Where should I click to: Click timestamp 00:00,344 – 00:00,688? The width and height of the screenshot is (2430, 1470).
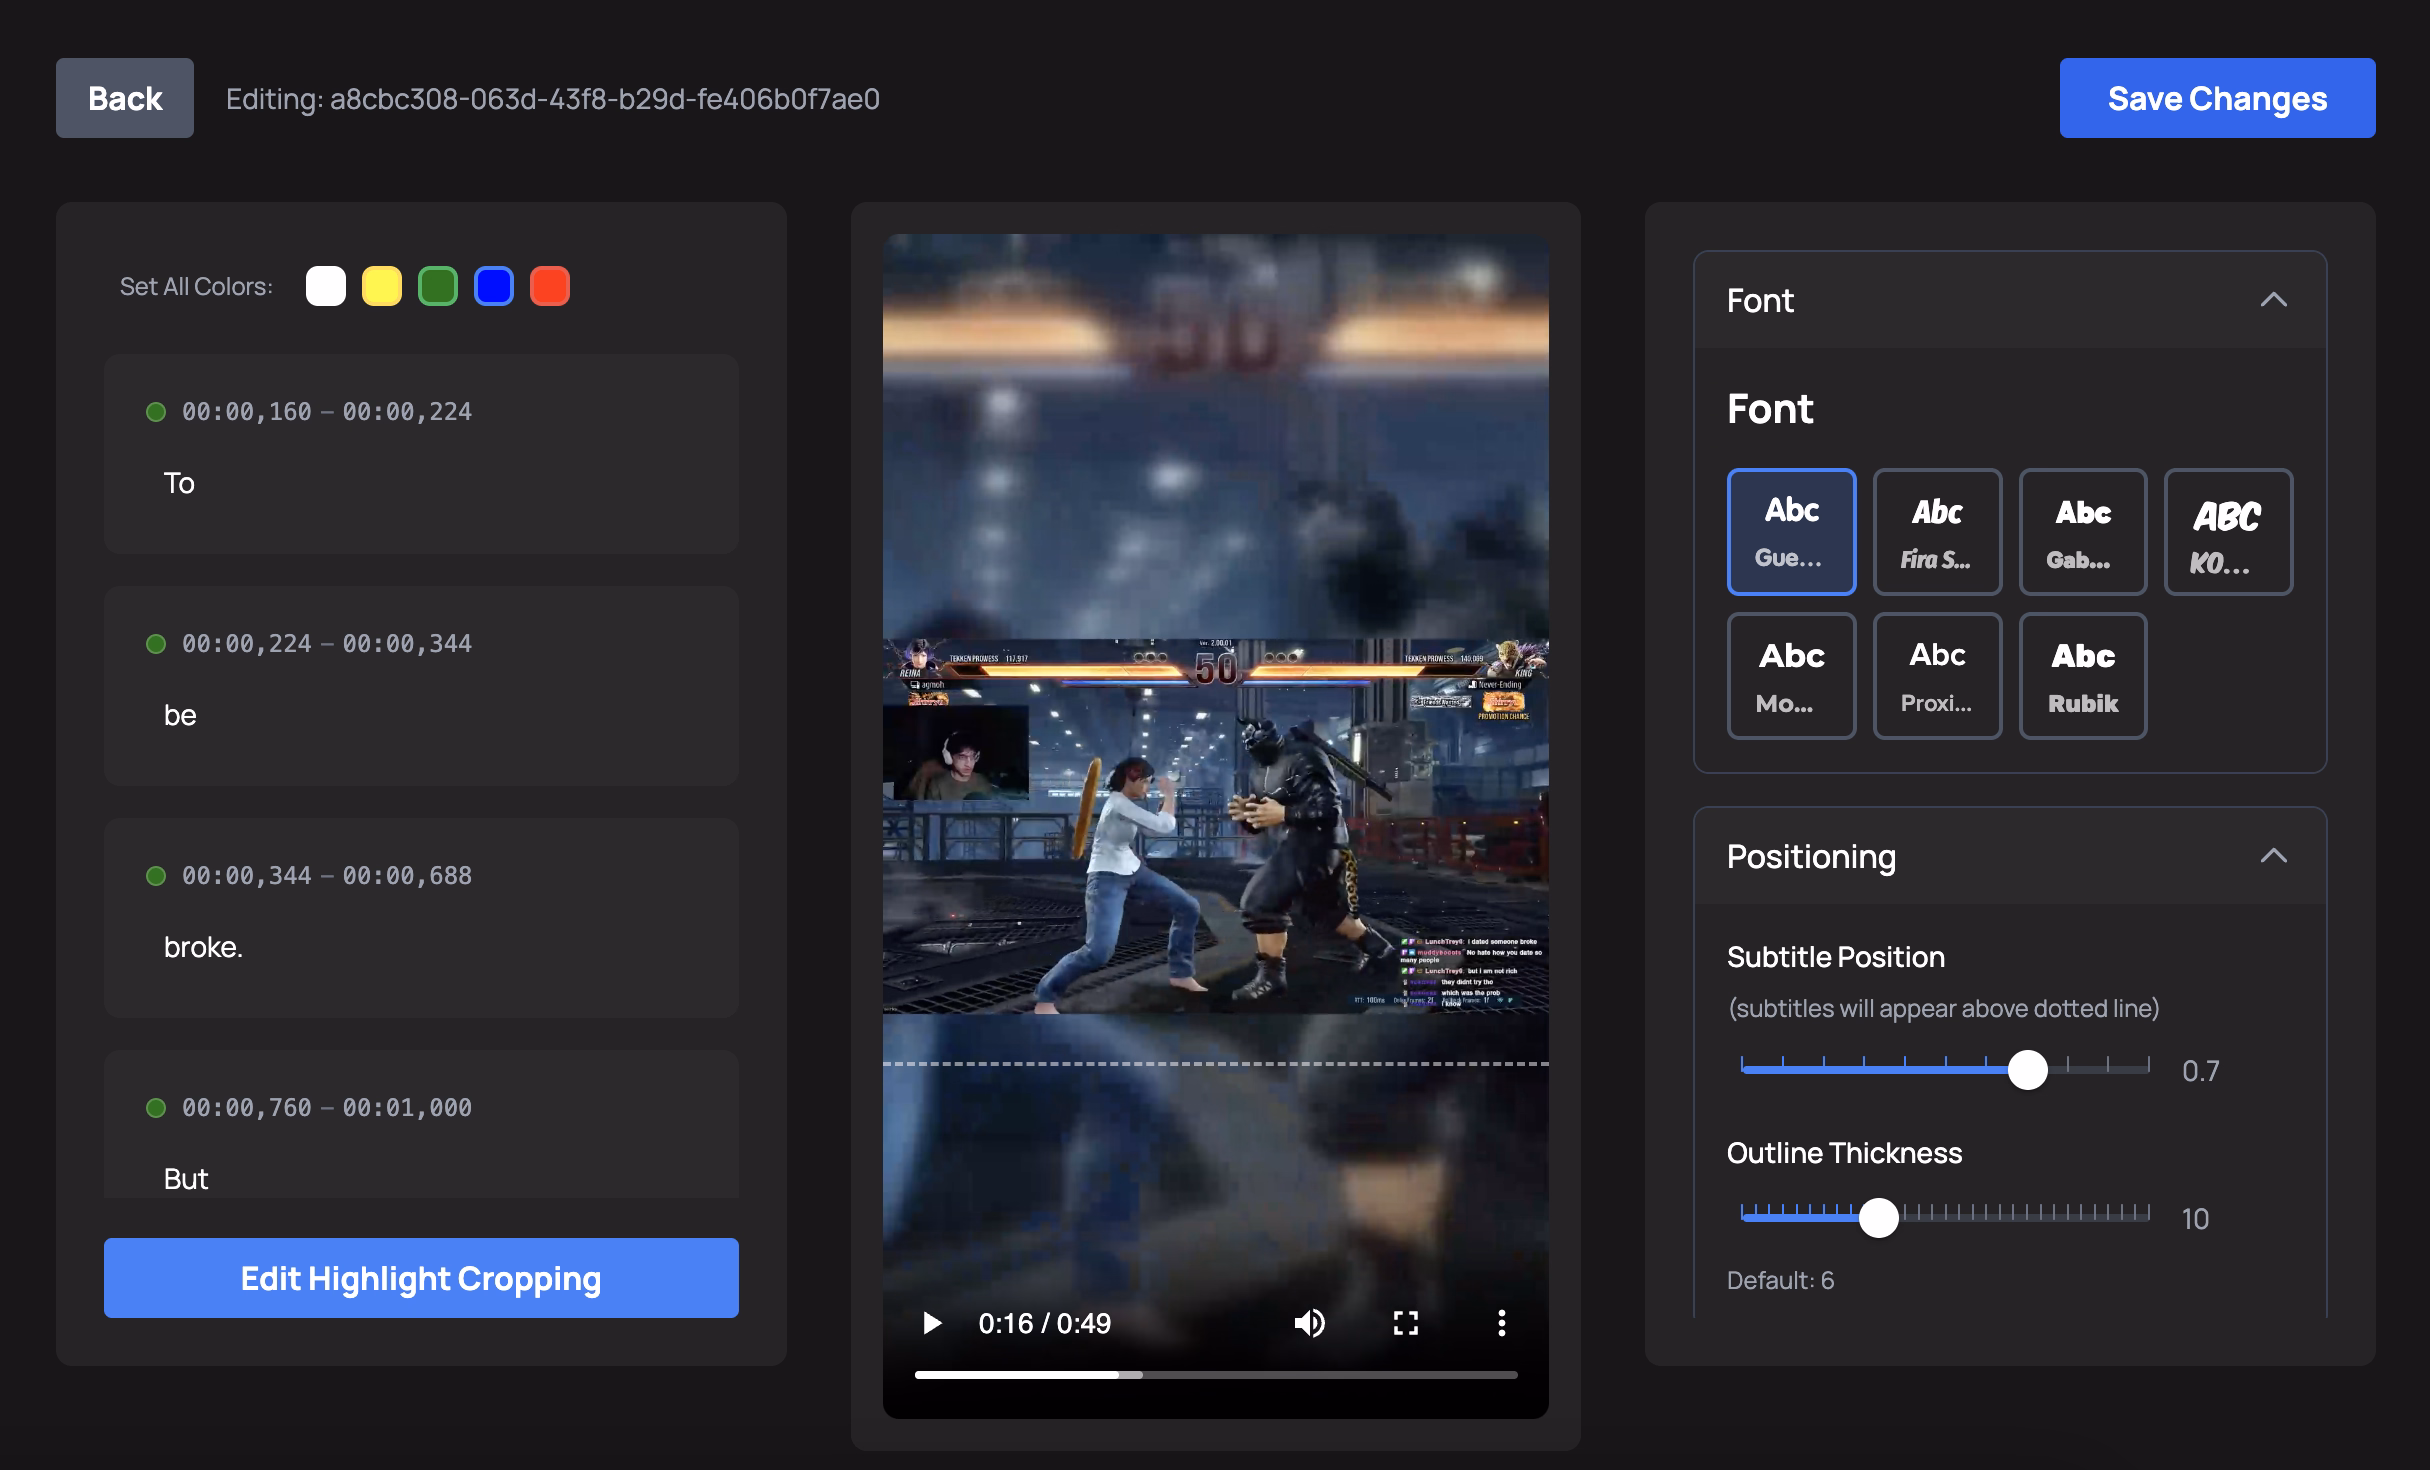click(327, 876)
